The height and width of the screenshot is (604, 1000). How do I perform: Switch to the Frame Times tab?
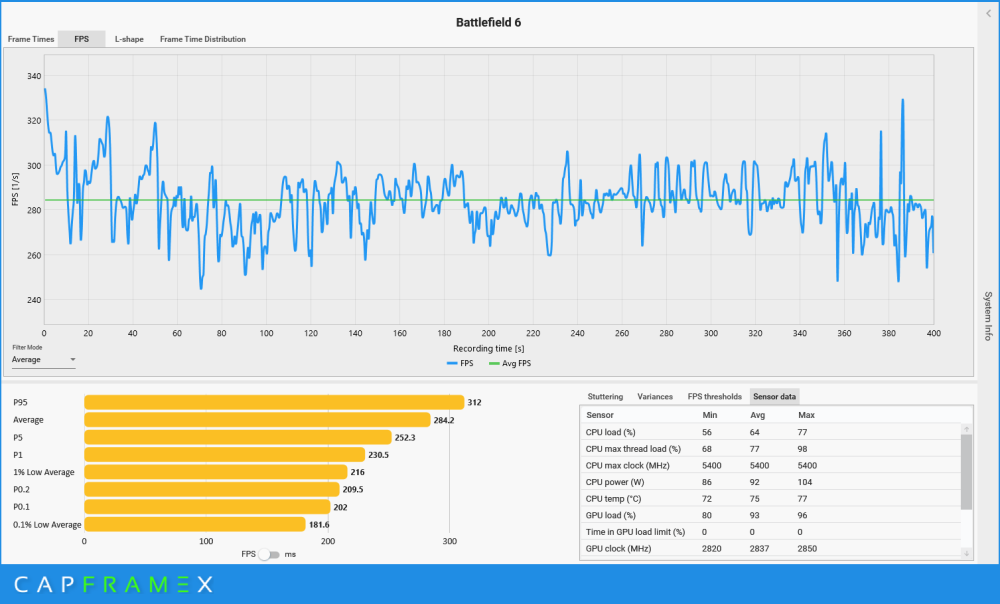(31, 39)
